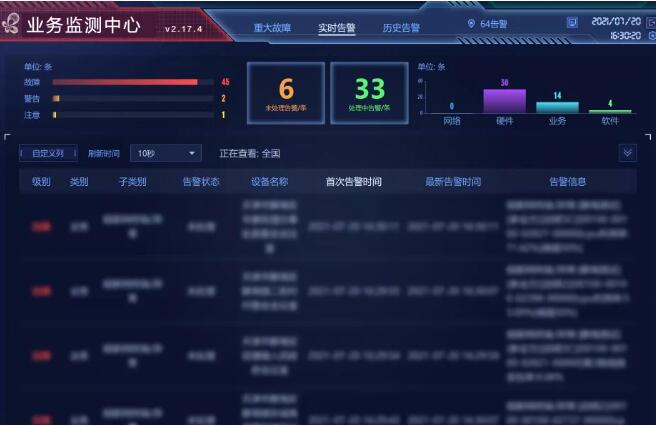Open settings via the gear icon beside the time
Viewport: 656px width, 426px height.
click(x=652, y=36)
